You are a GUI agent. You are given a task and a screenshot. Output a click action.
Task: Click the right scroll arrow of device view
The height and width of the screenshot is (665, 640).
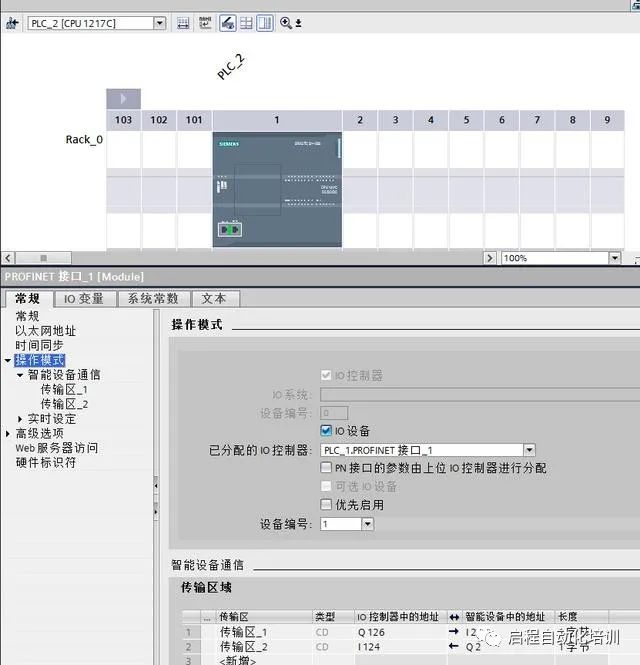490,258
